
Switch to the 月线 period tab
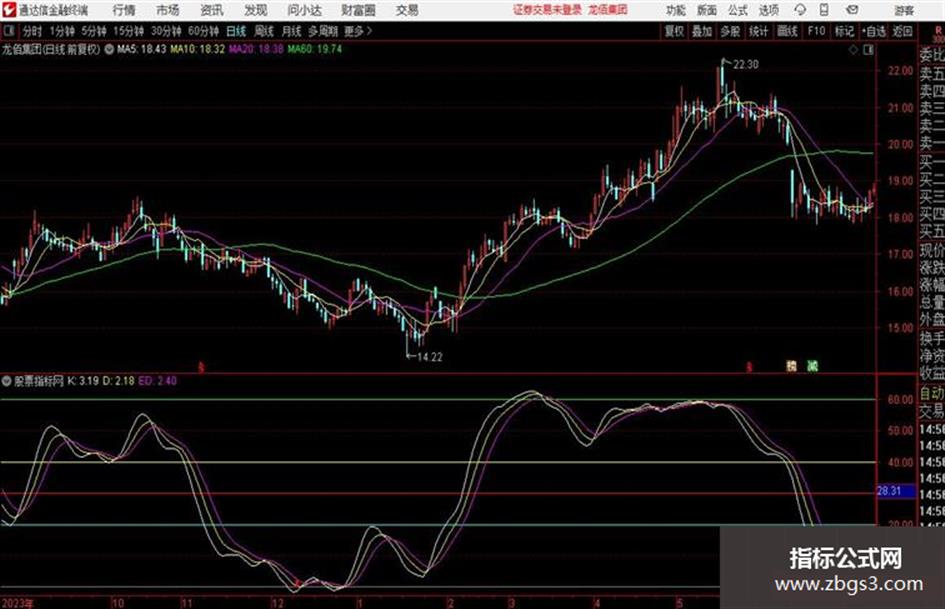[x=291, y=31]
